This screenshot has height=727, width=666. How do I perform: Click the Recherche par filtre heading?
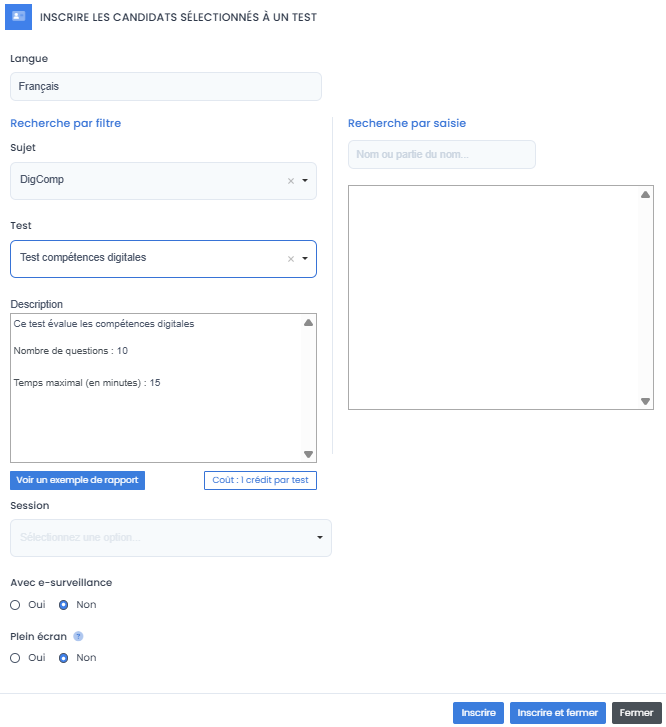click(65, 123)
